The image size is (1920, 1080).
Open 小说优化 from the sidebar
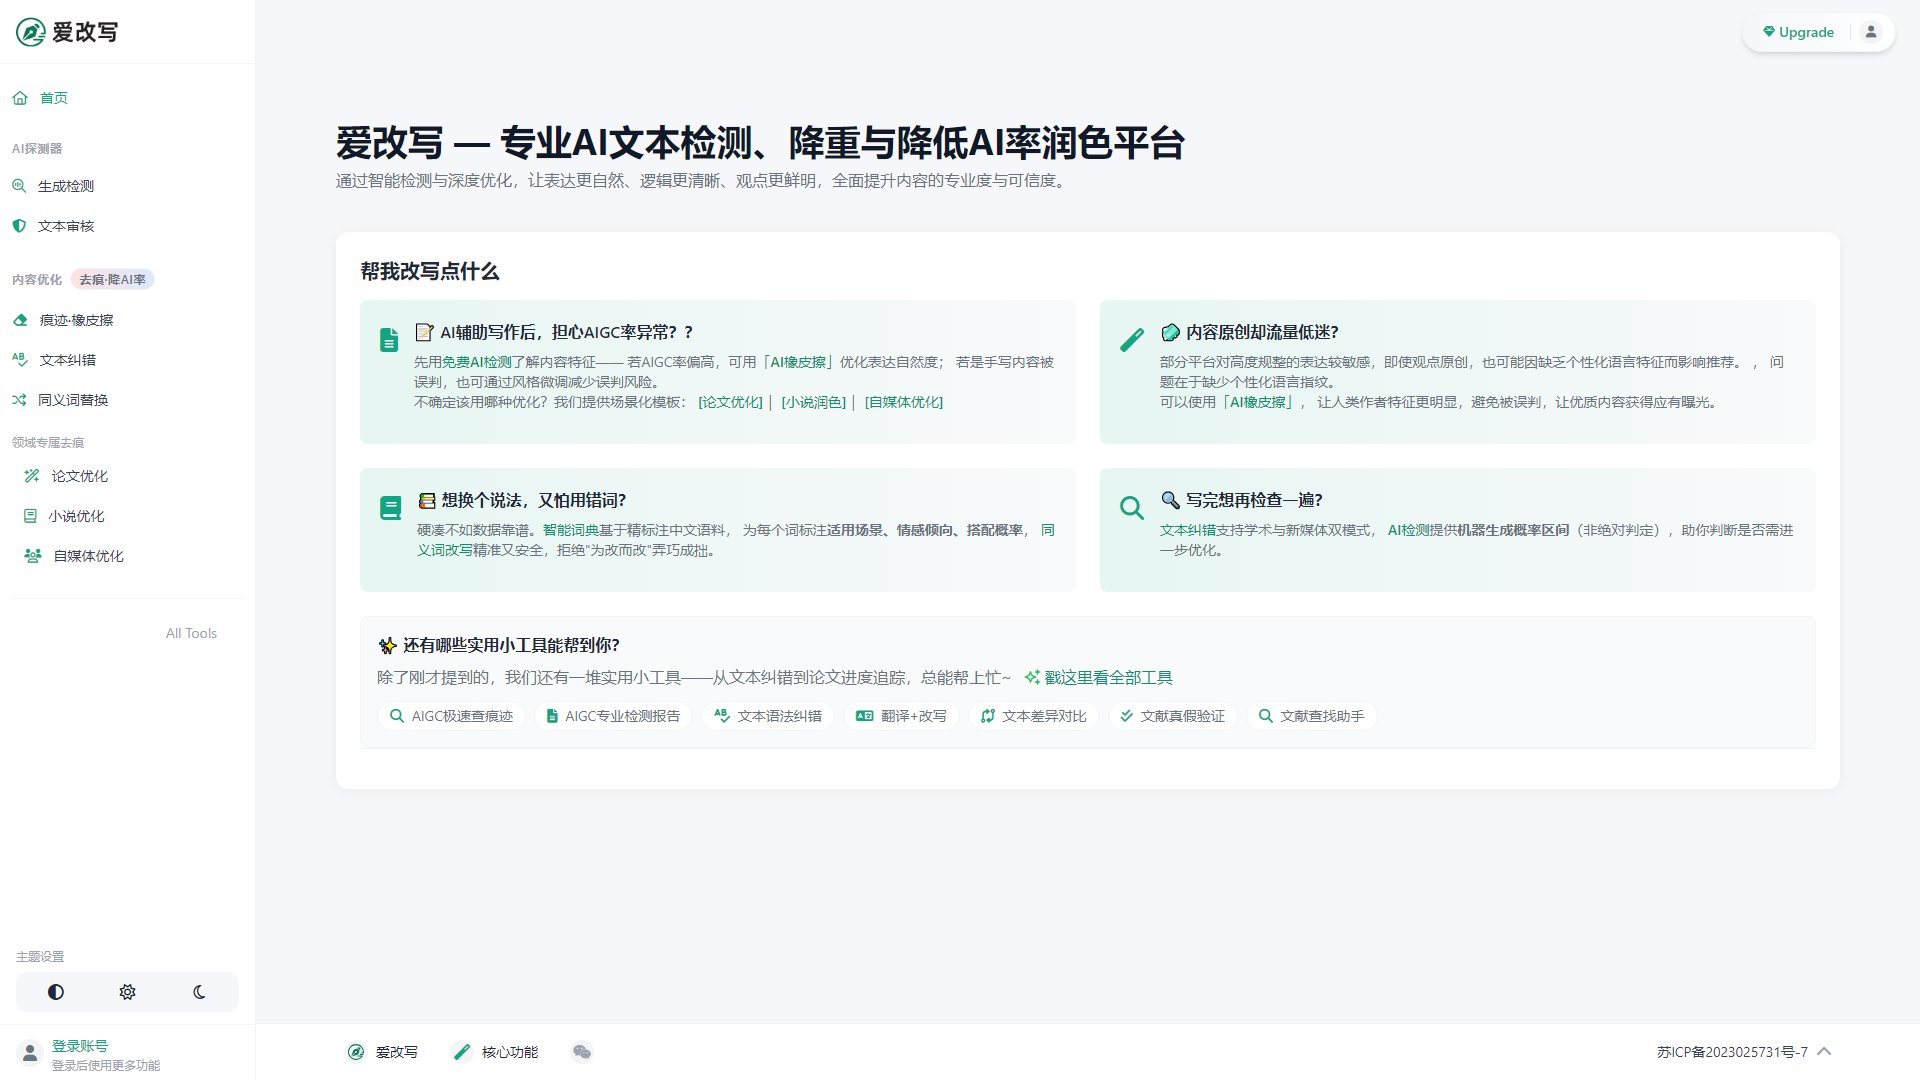(x=76, y=516)
